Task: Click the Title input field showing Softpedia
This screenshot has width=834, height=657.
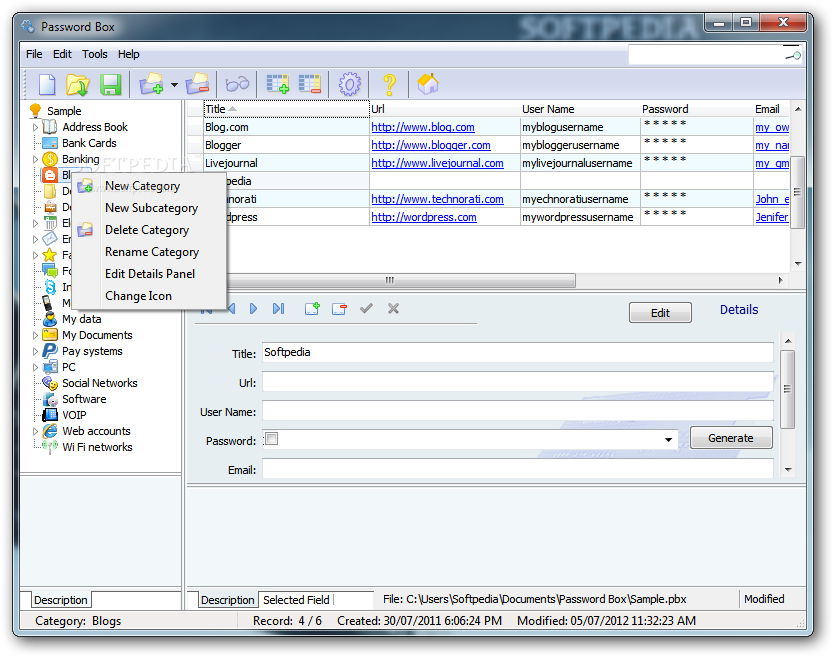Action: (x=518, y=353)
